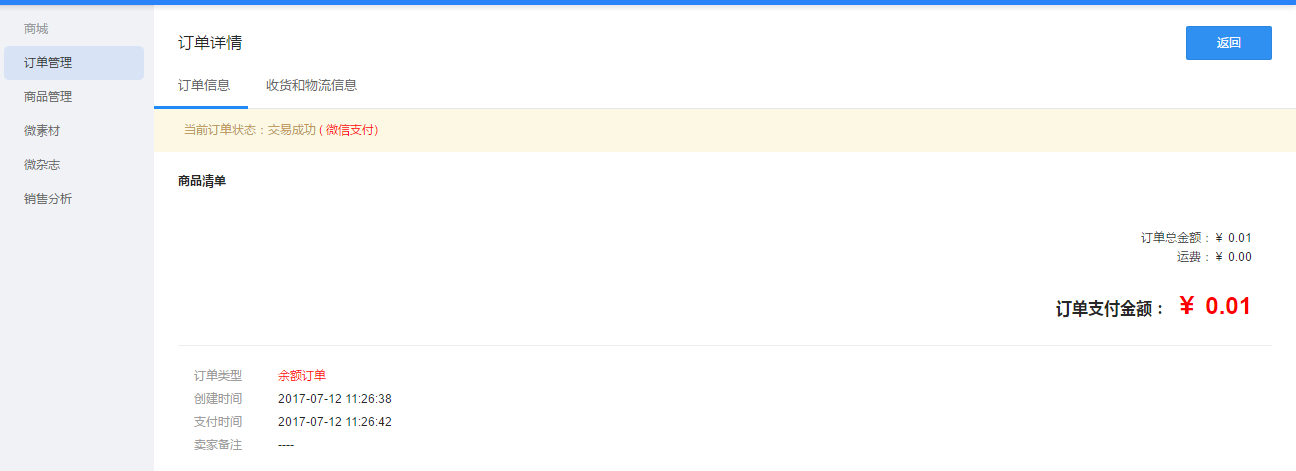Navigate to 销售分析 in the sidebar
This screenshot has width=1296, height=471.
coord(48,199)
